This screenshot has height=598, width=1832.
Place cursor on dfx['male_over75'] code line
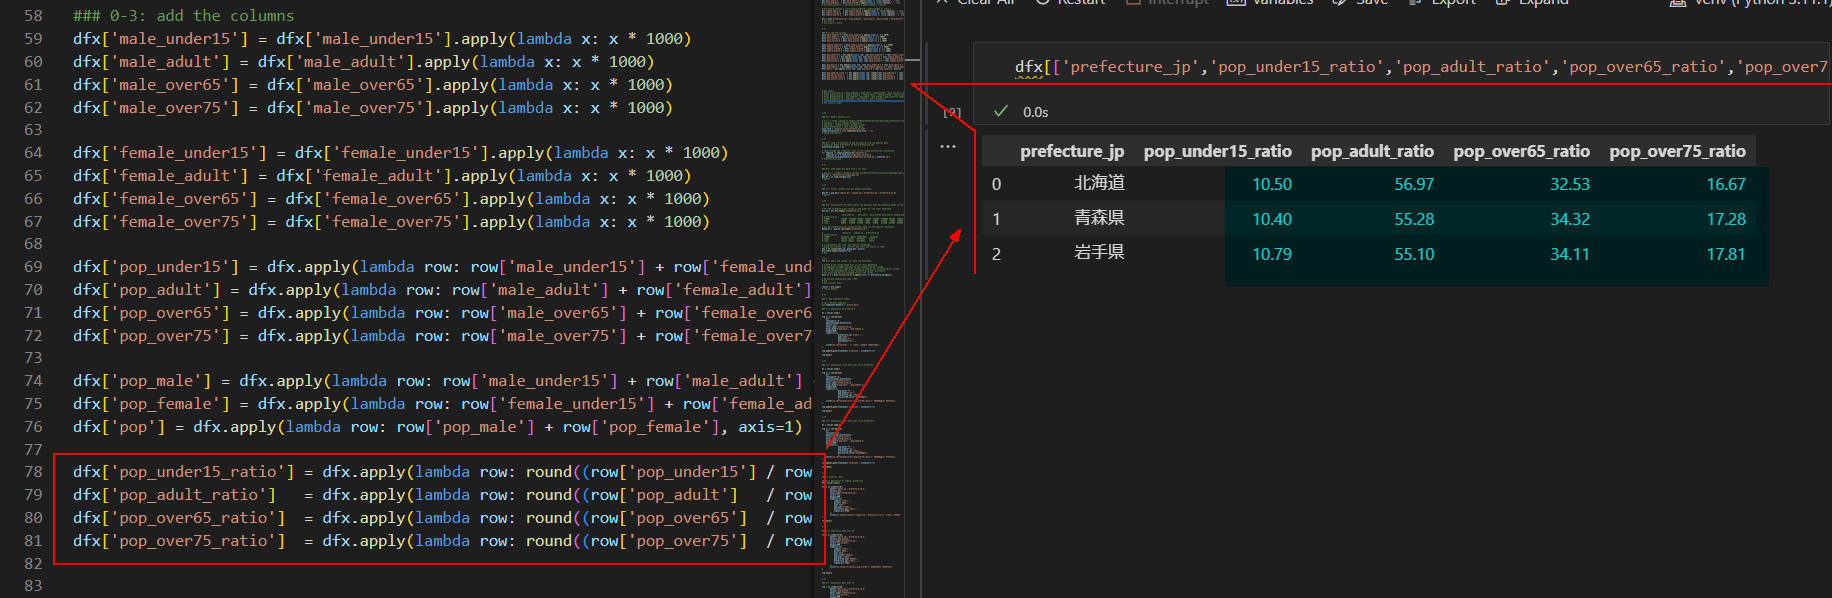373,108
